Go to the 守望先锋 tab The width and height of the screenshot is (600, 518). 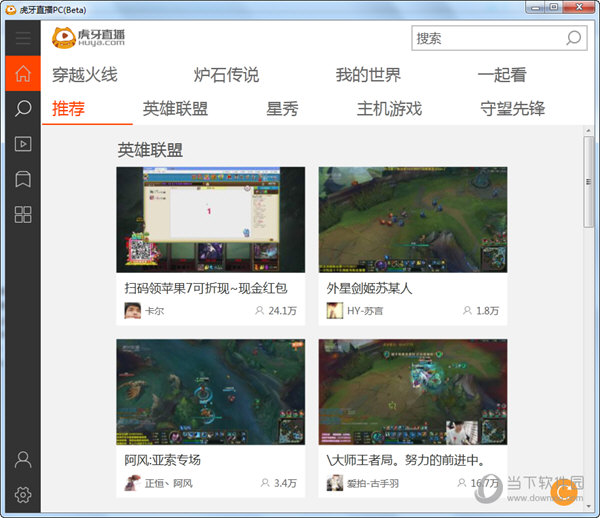coord(512,109)
